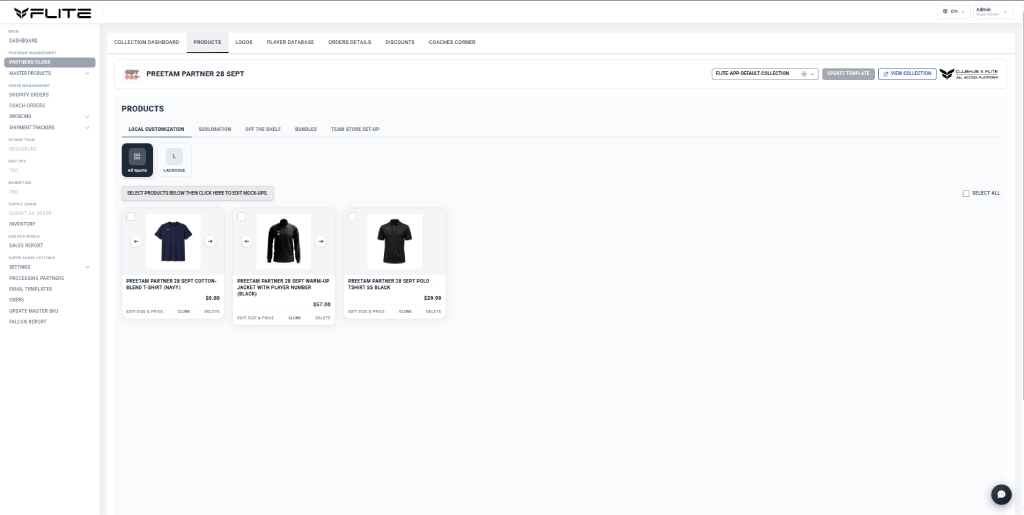Expand Settings in sidebar
The width and height of the screenshot is (1024, 515).
click(x=88, y=267)
